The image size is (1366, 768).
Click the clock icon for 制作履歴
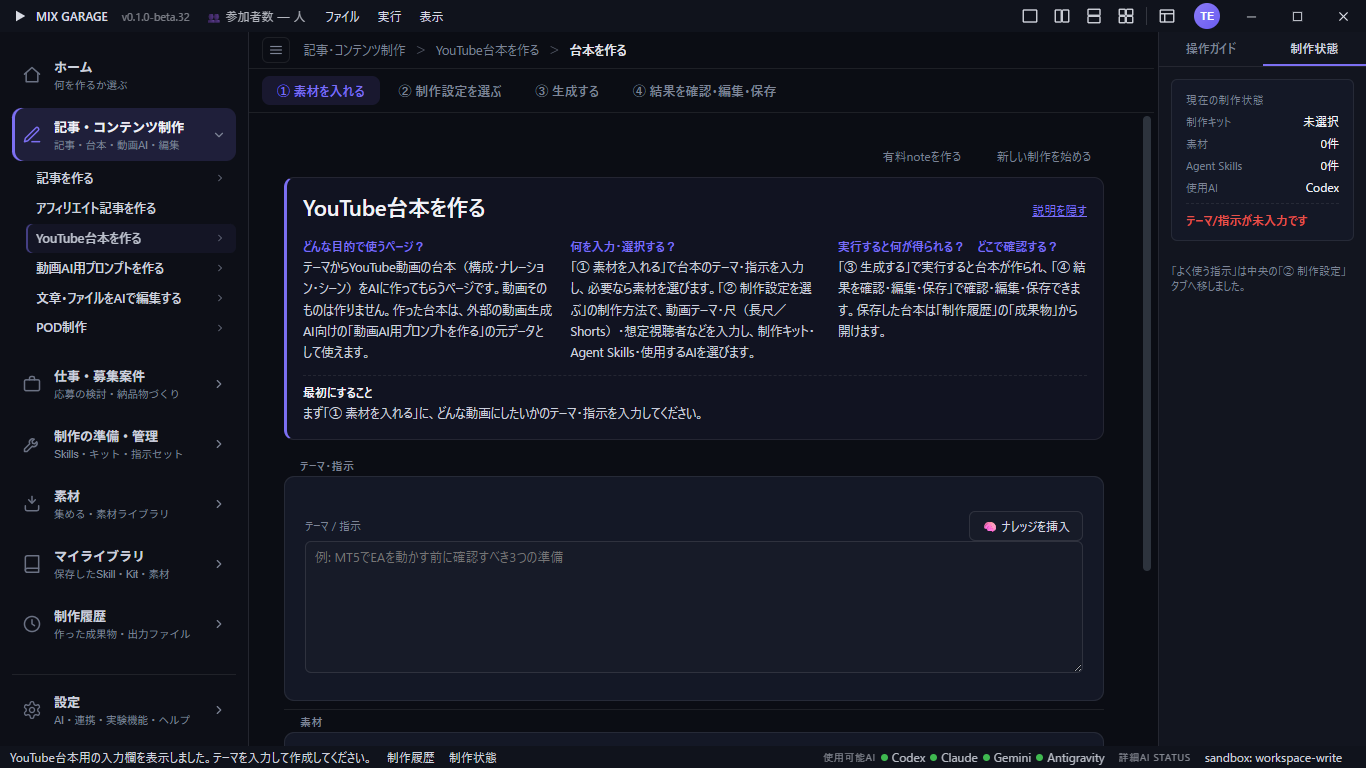32,624
